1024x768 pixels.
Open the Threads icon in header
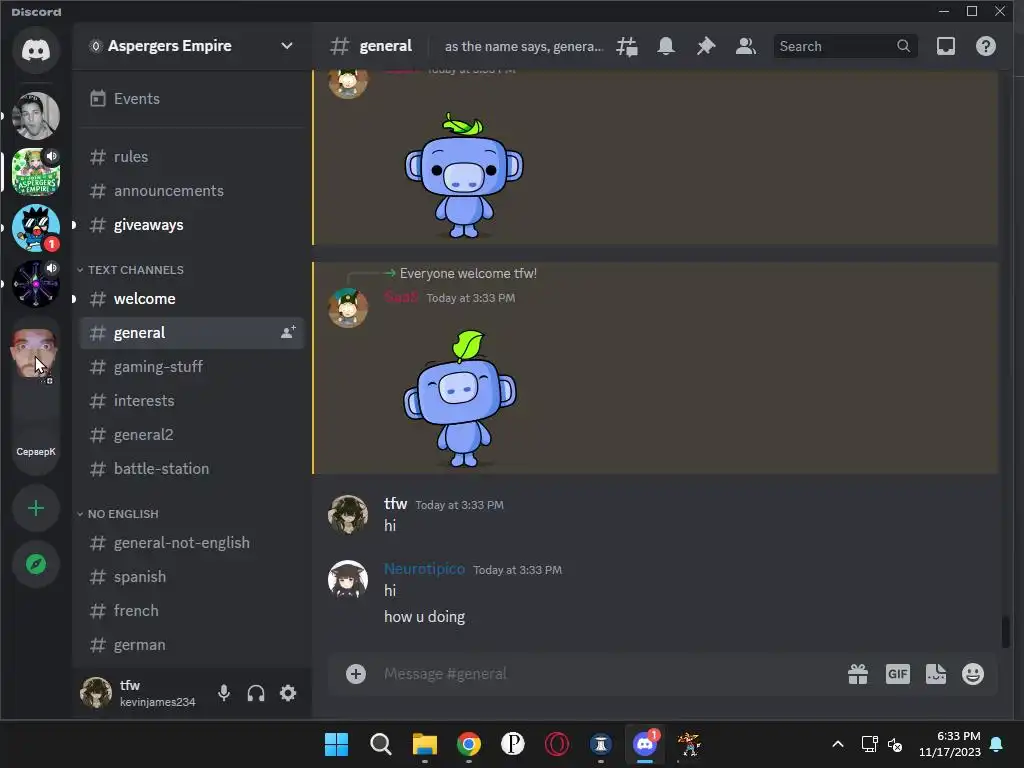627,46
